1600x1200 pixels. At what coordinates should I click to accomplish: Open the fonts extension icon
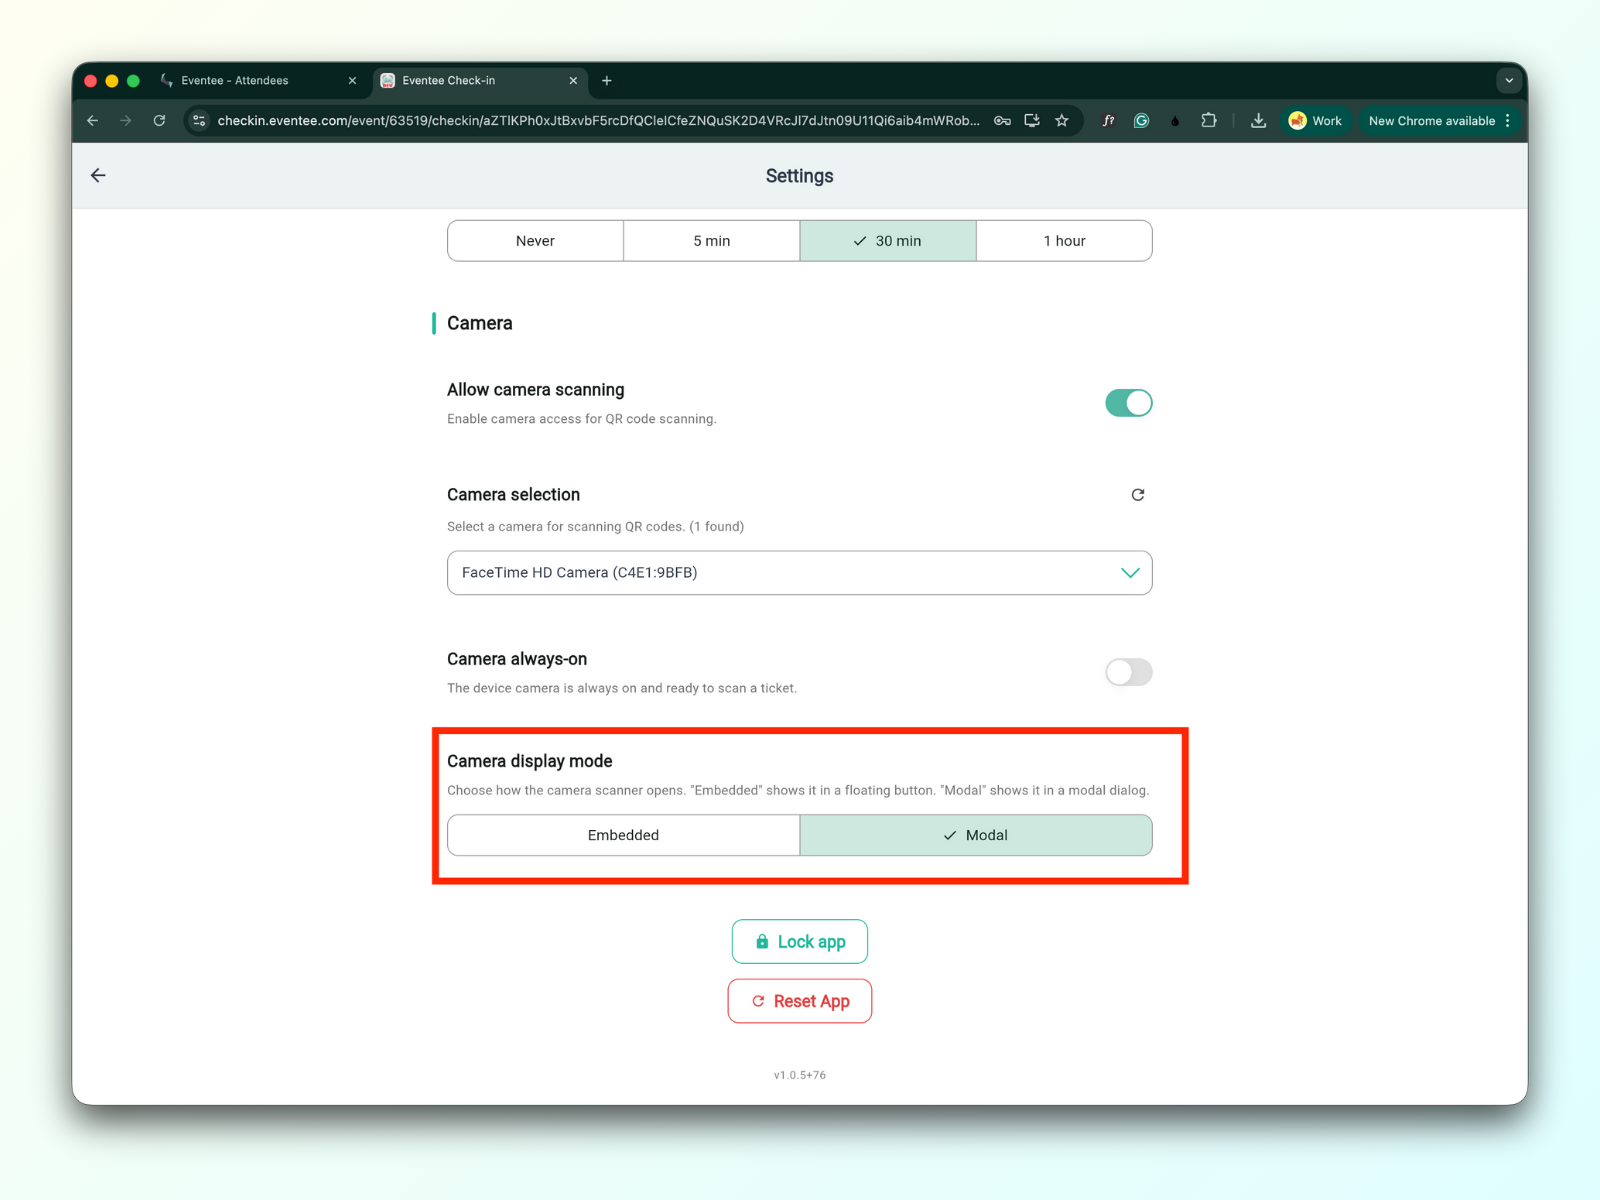(x=1108, y=121)
